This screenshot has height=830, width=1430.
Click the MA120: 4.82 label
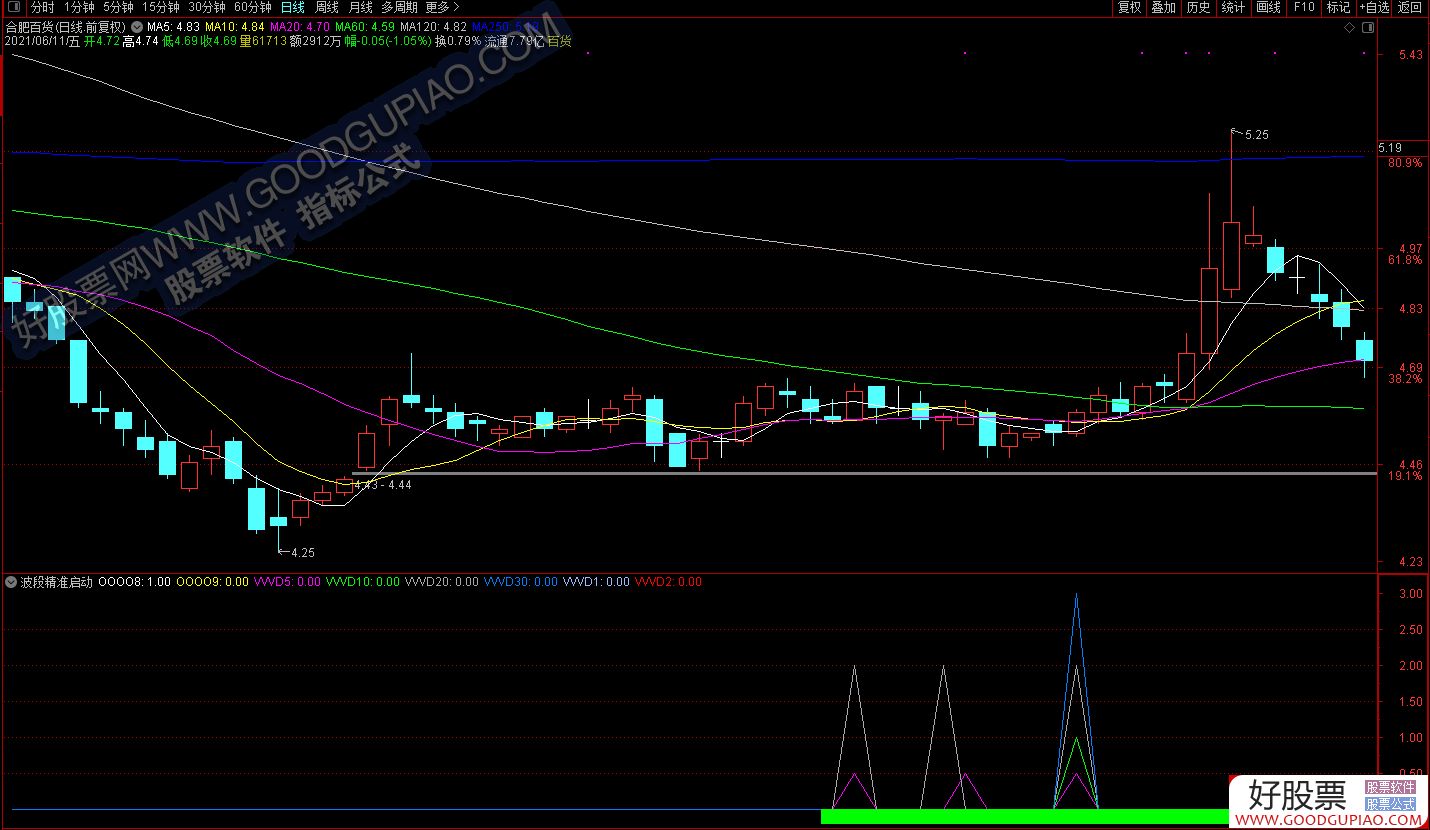point(433,26)
